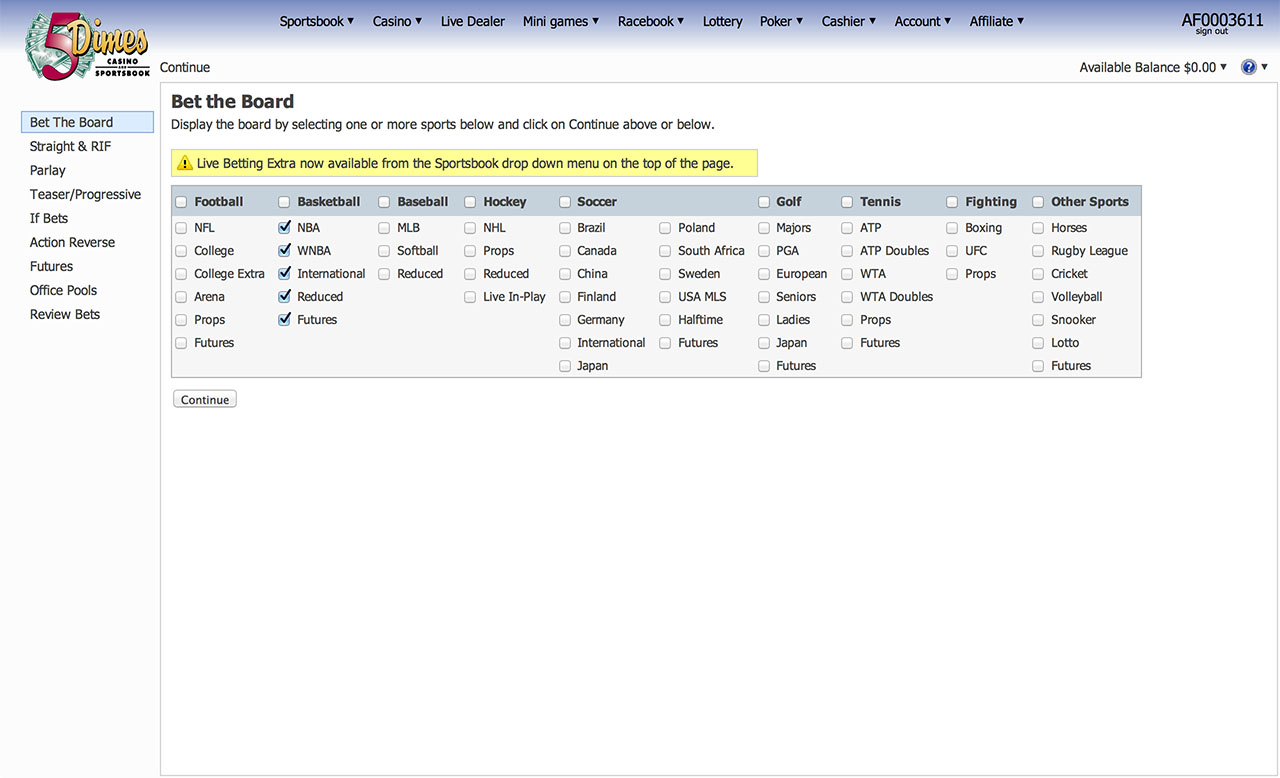Click the yellow warning icon in the notice
This screenshot has width=1280, height=778.
click(185, 163)
